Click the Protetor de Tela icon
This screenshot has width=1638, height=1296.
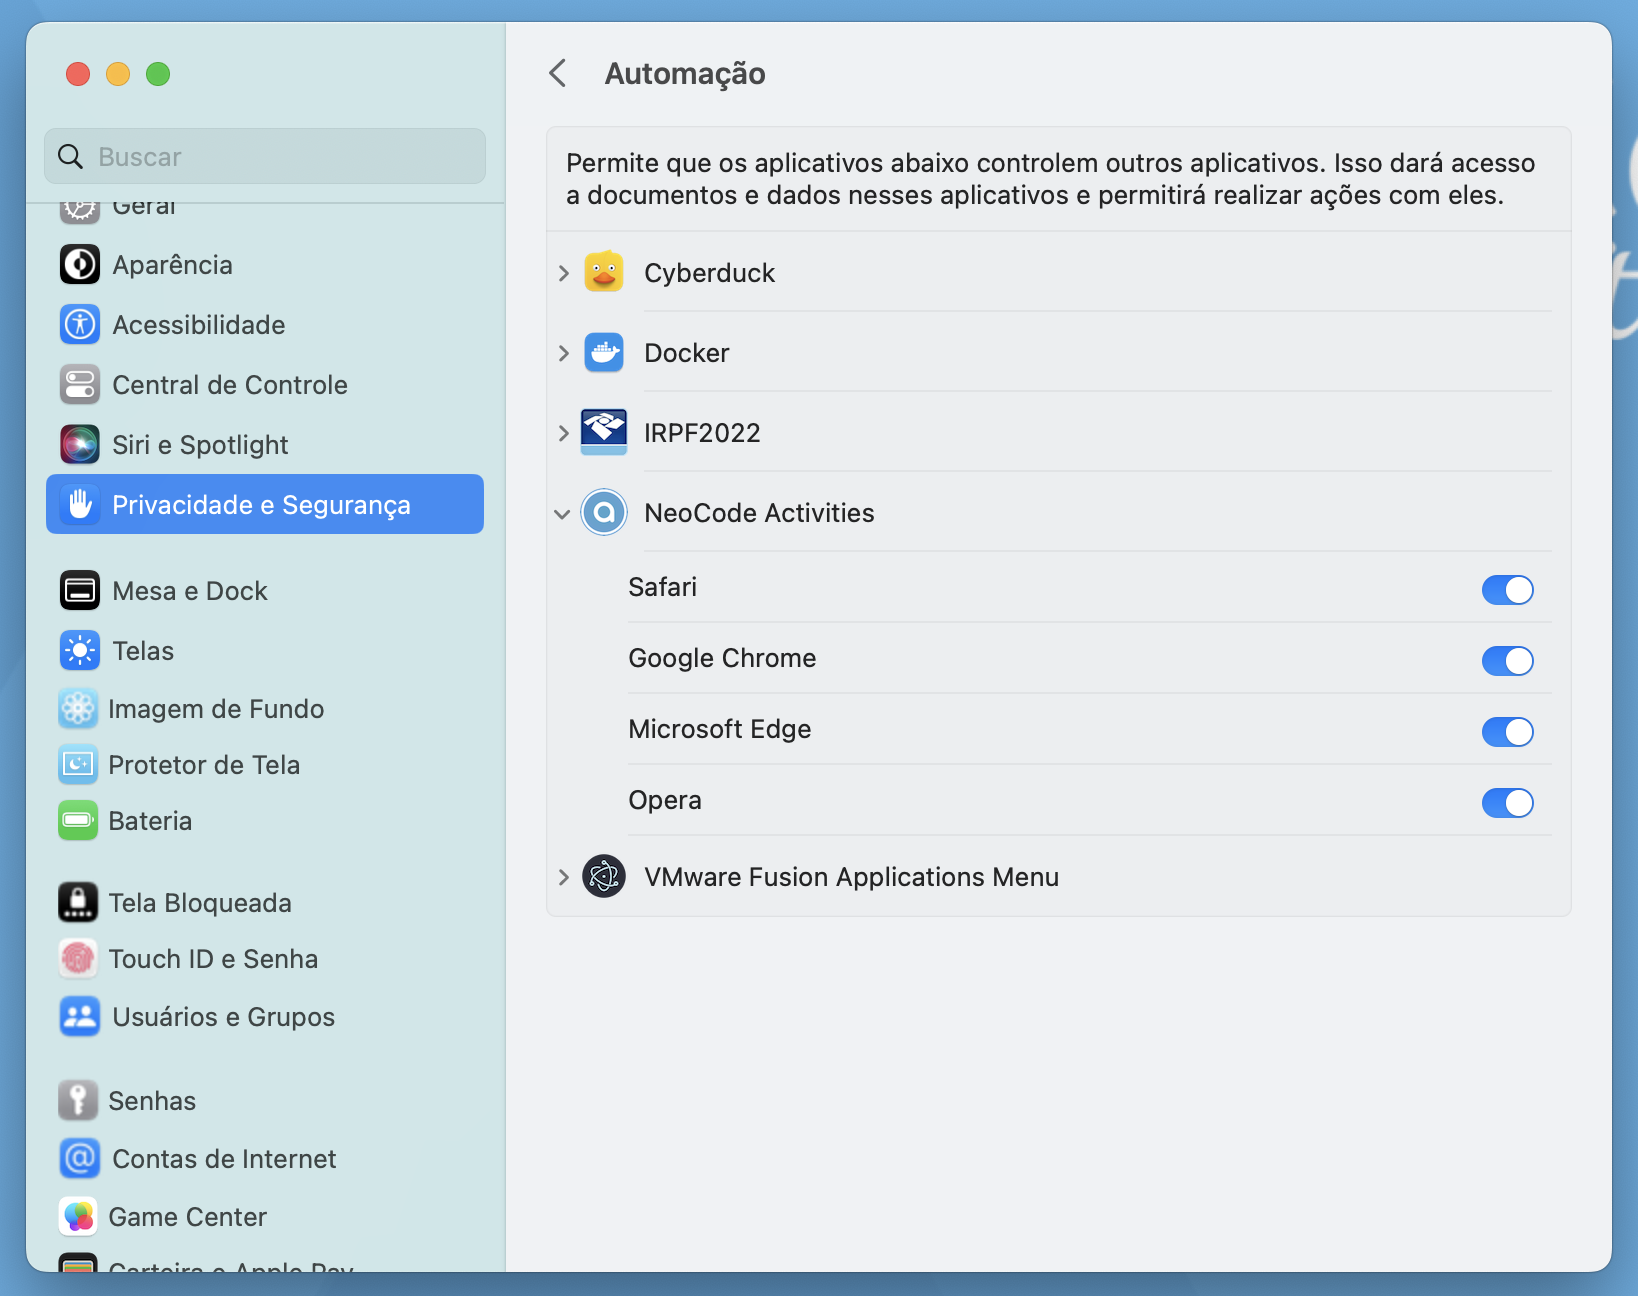(78, 765)
